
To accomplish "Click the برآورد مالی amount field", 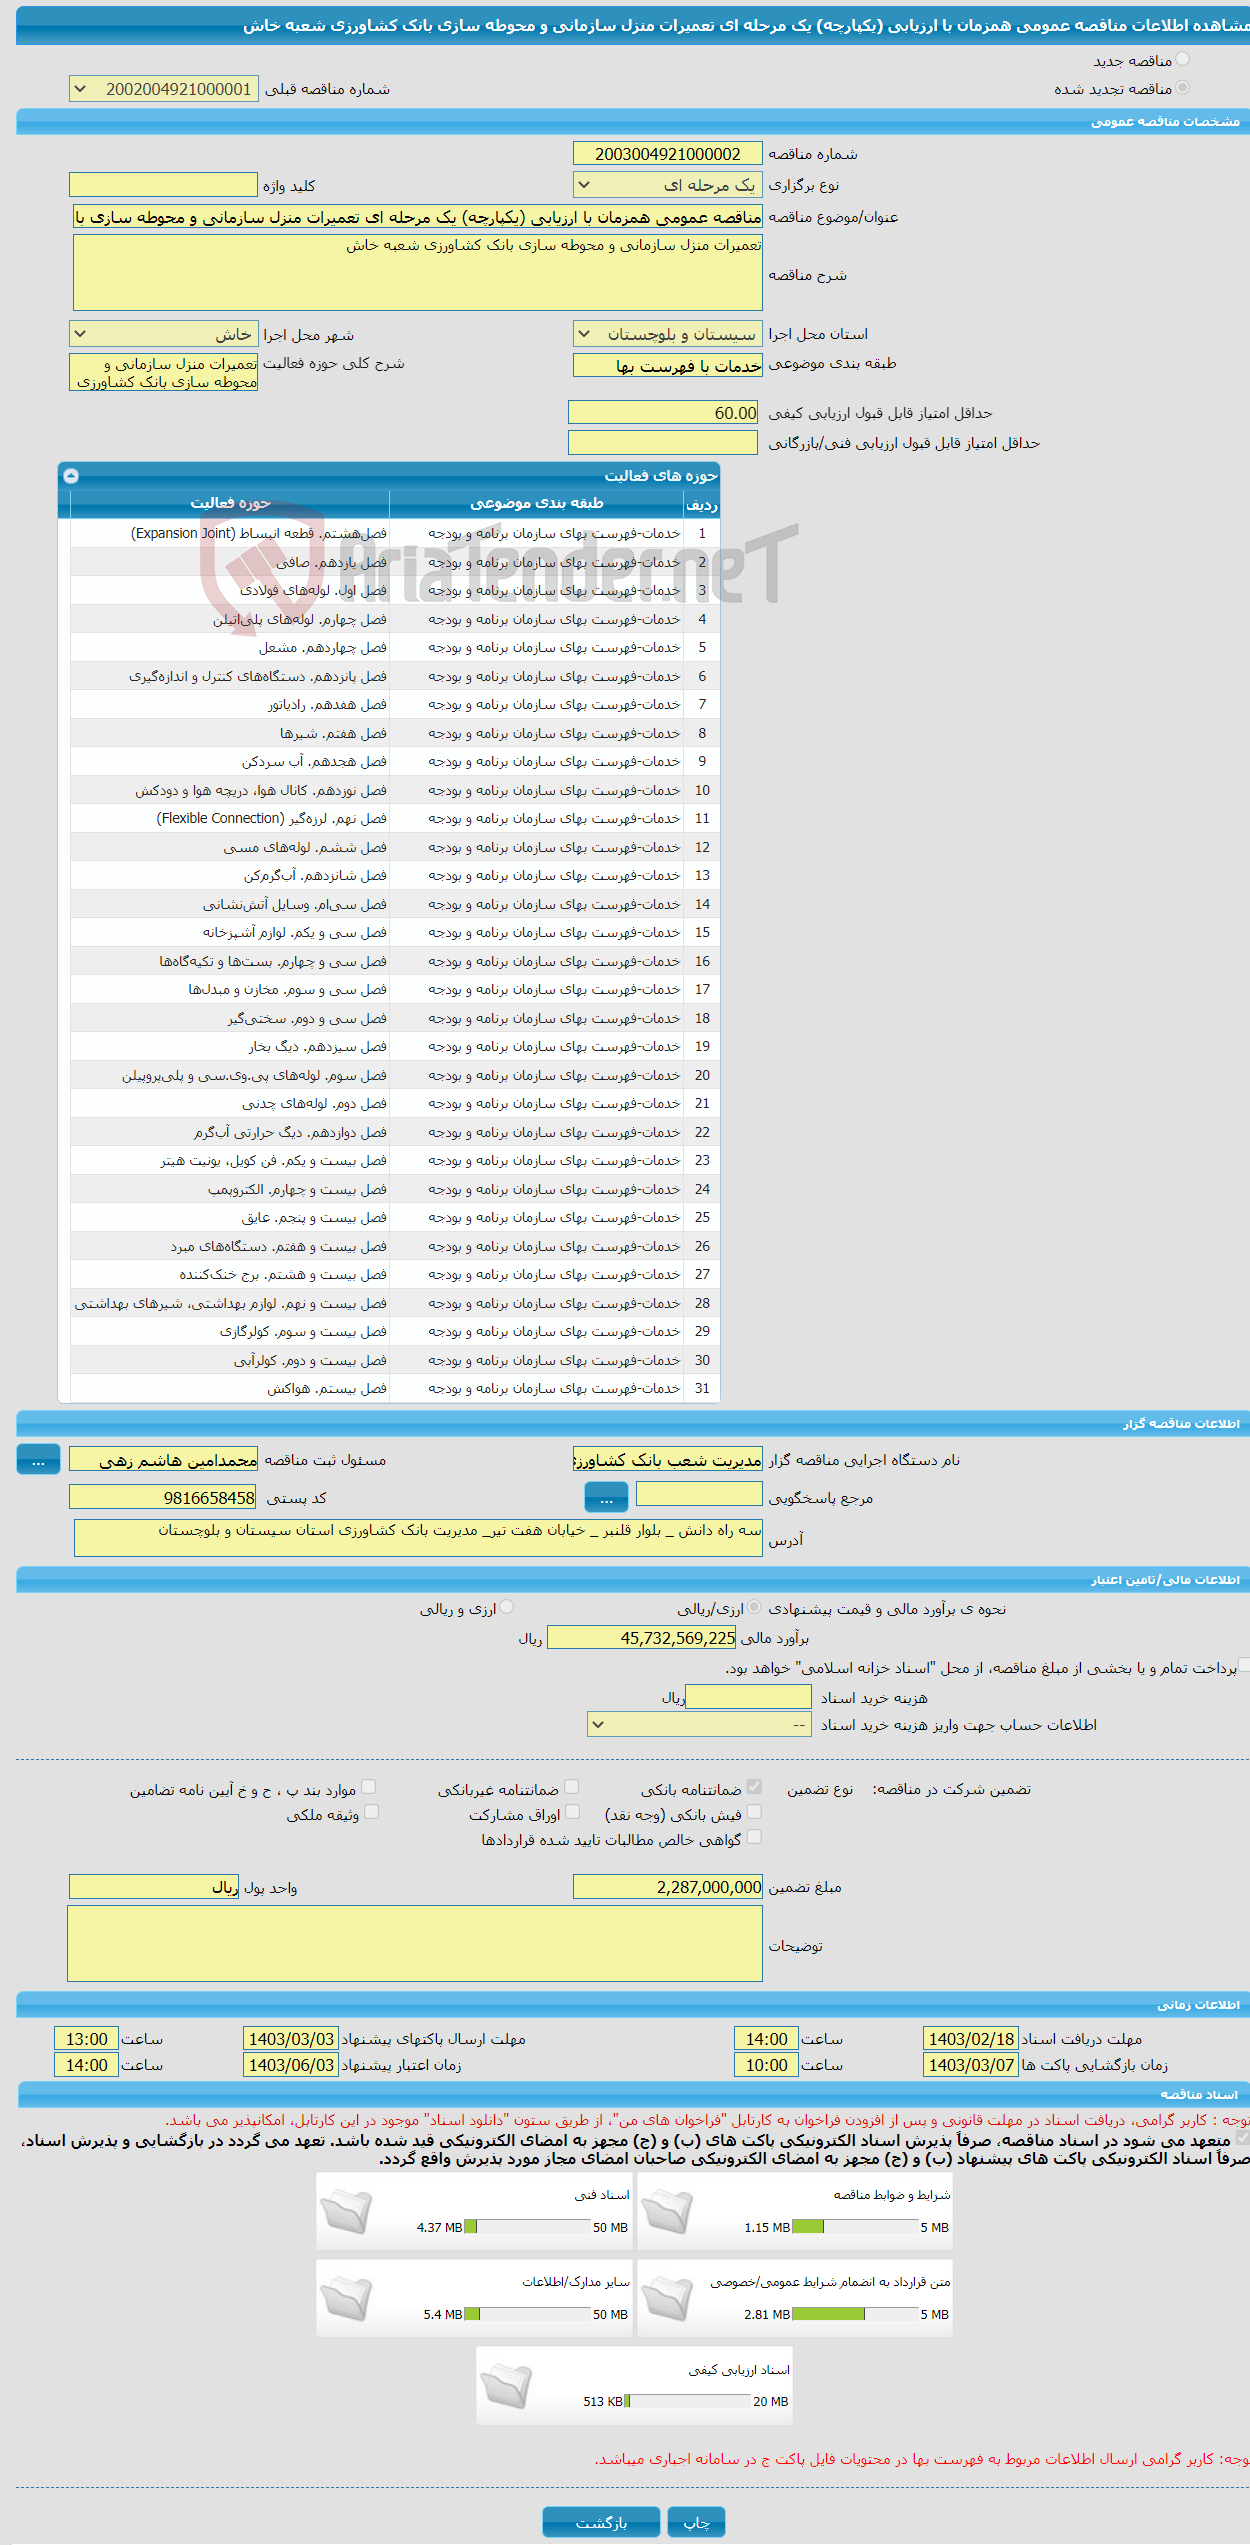I will coord(642,1638).
